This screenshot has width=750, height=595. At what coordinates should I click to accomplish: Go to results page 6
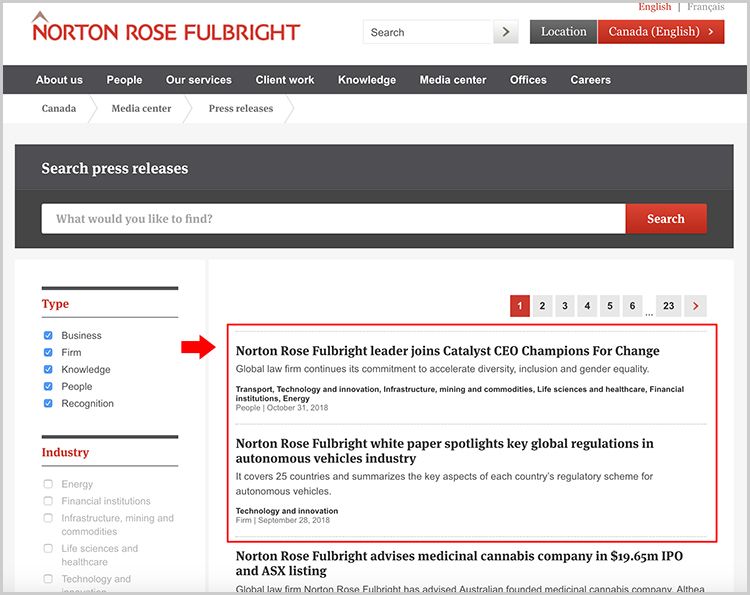pyautogui.click(x=632, y=306)
